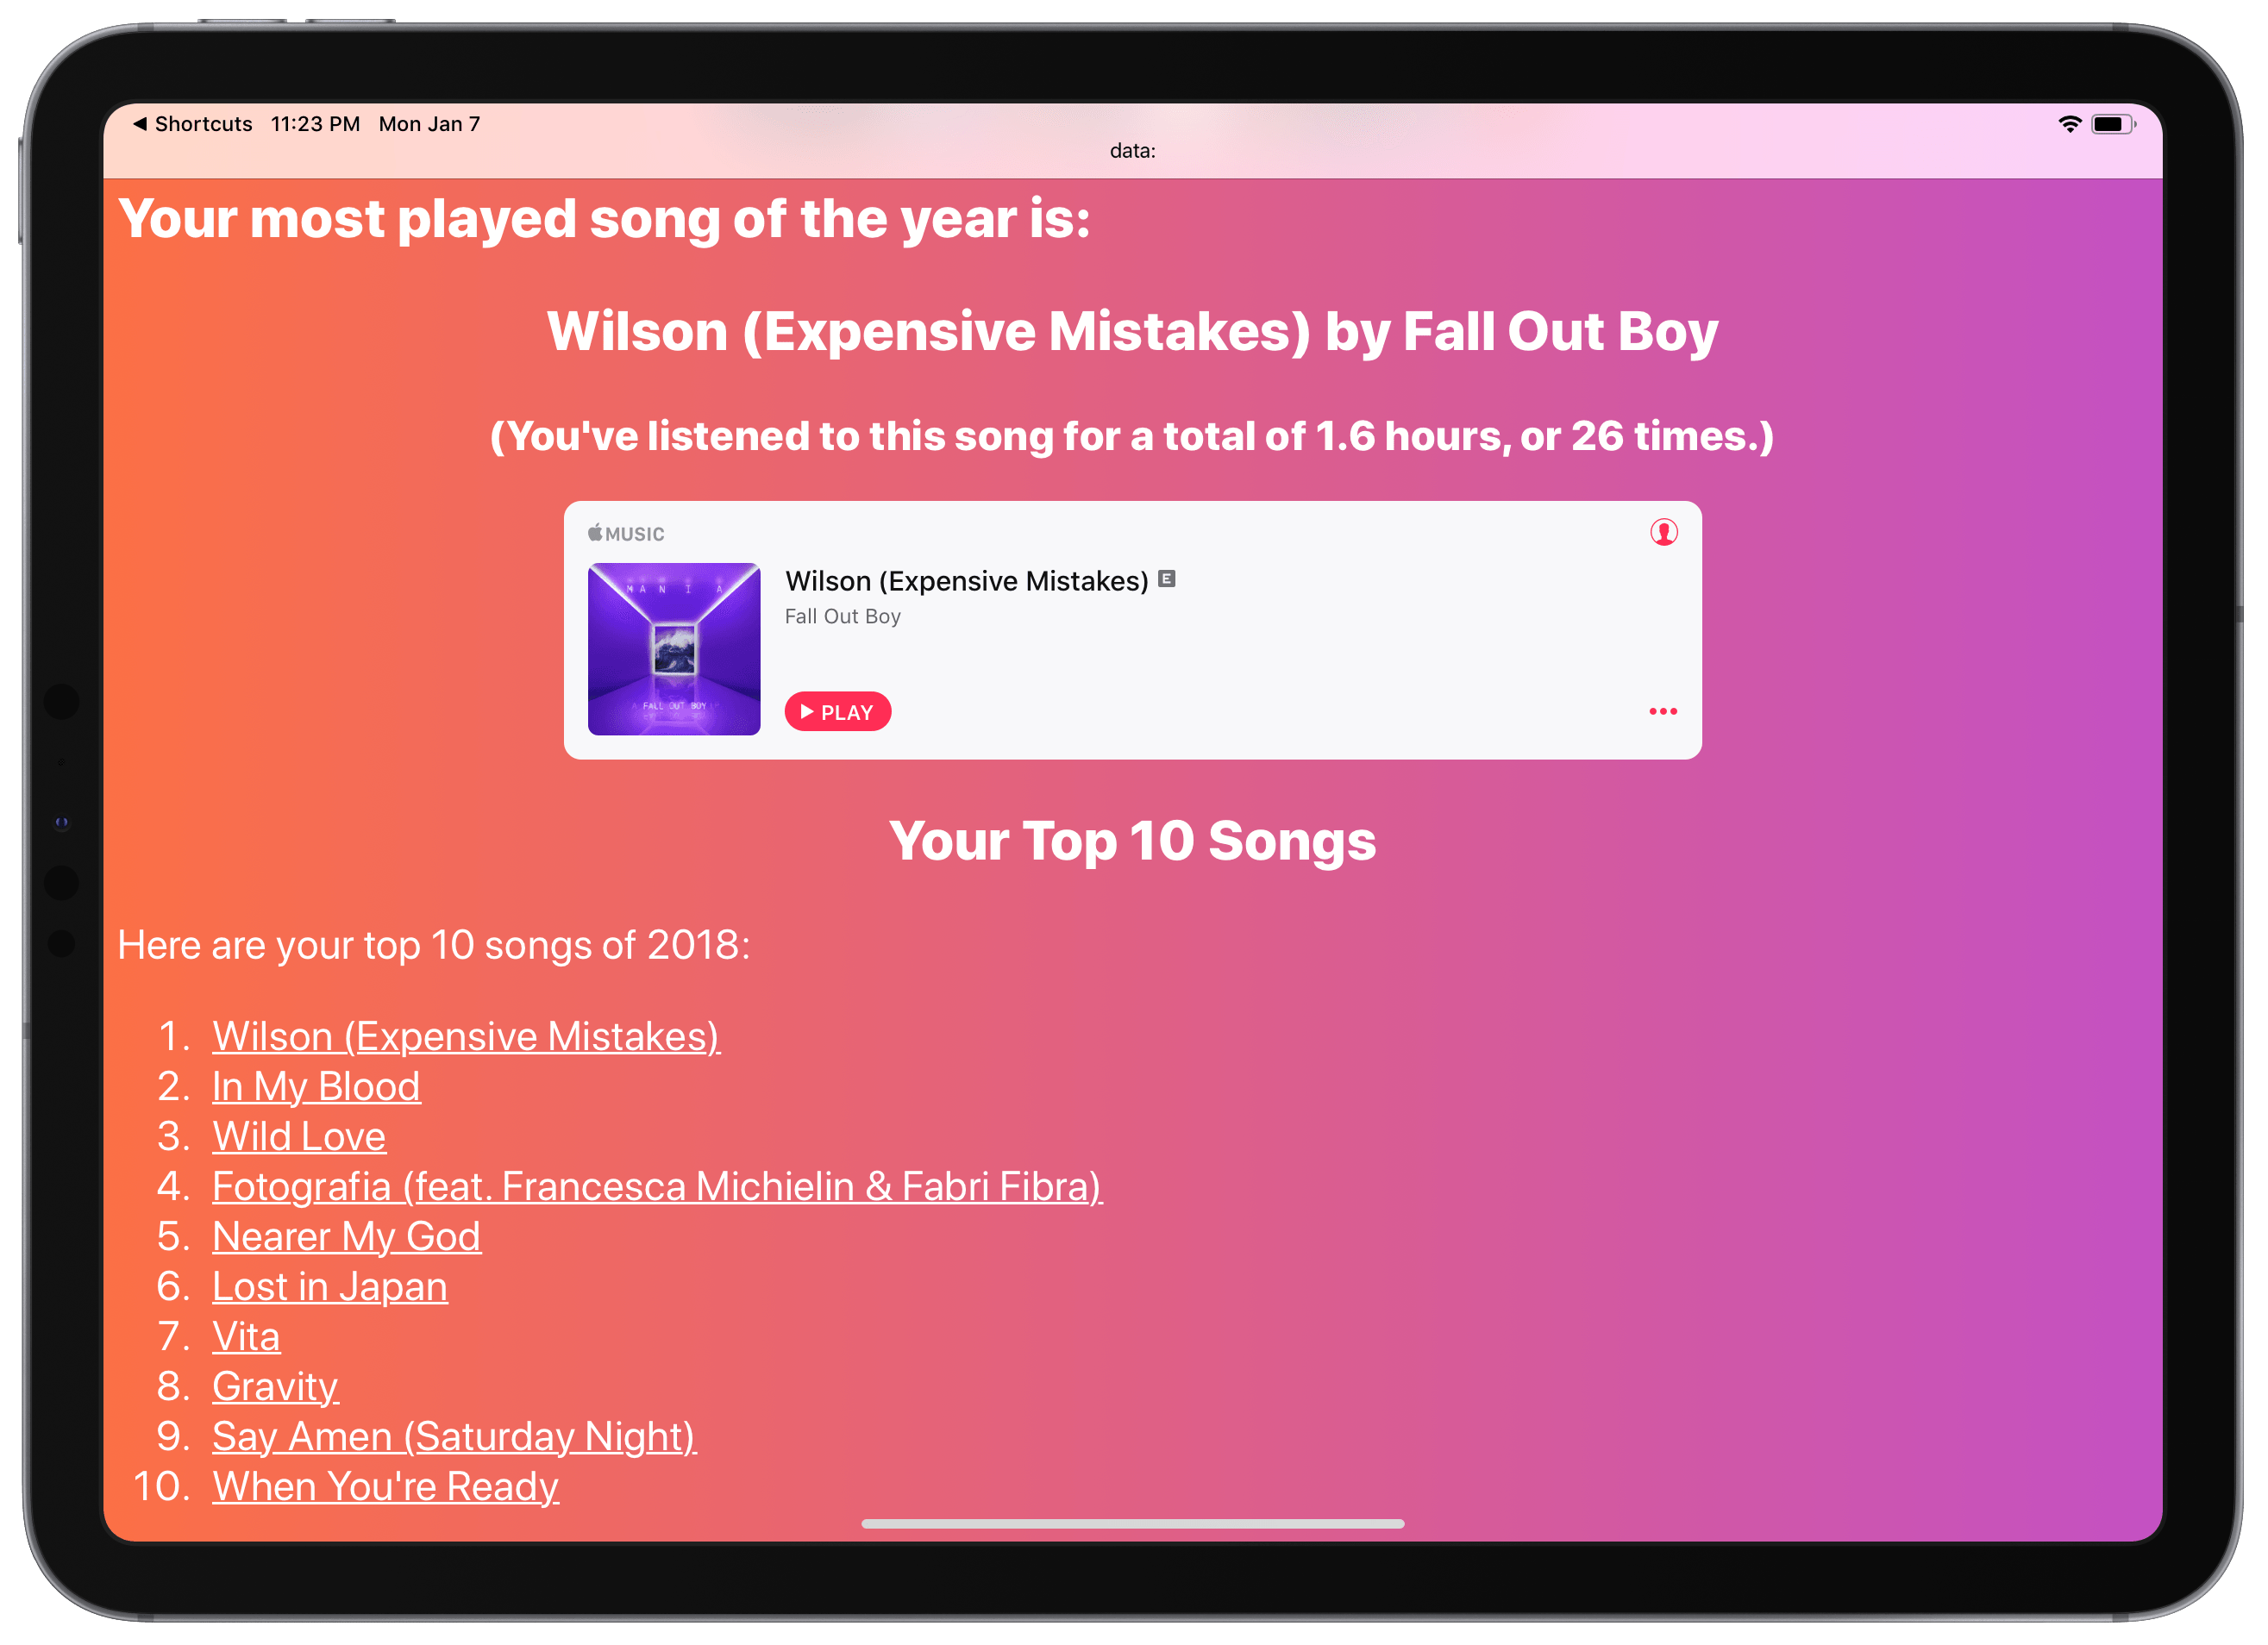The image size is (2268, 1645).
Task: Click the more options (three dots) icon
Action: click(1663, 711)
